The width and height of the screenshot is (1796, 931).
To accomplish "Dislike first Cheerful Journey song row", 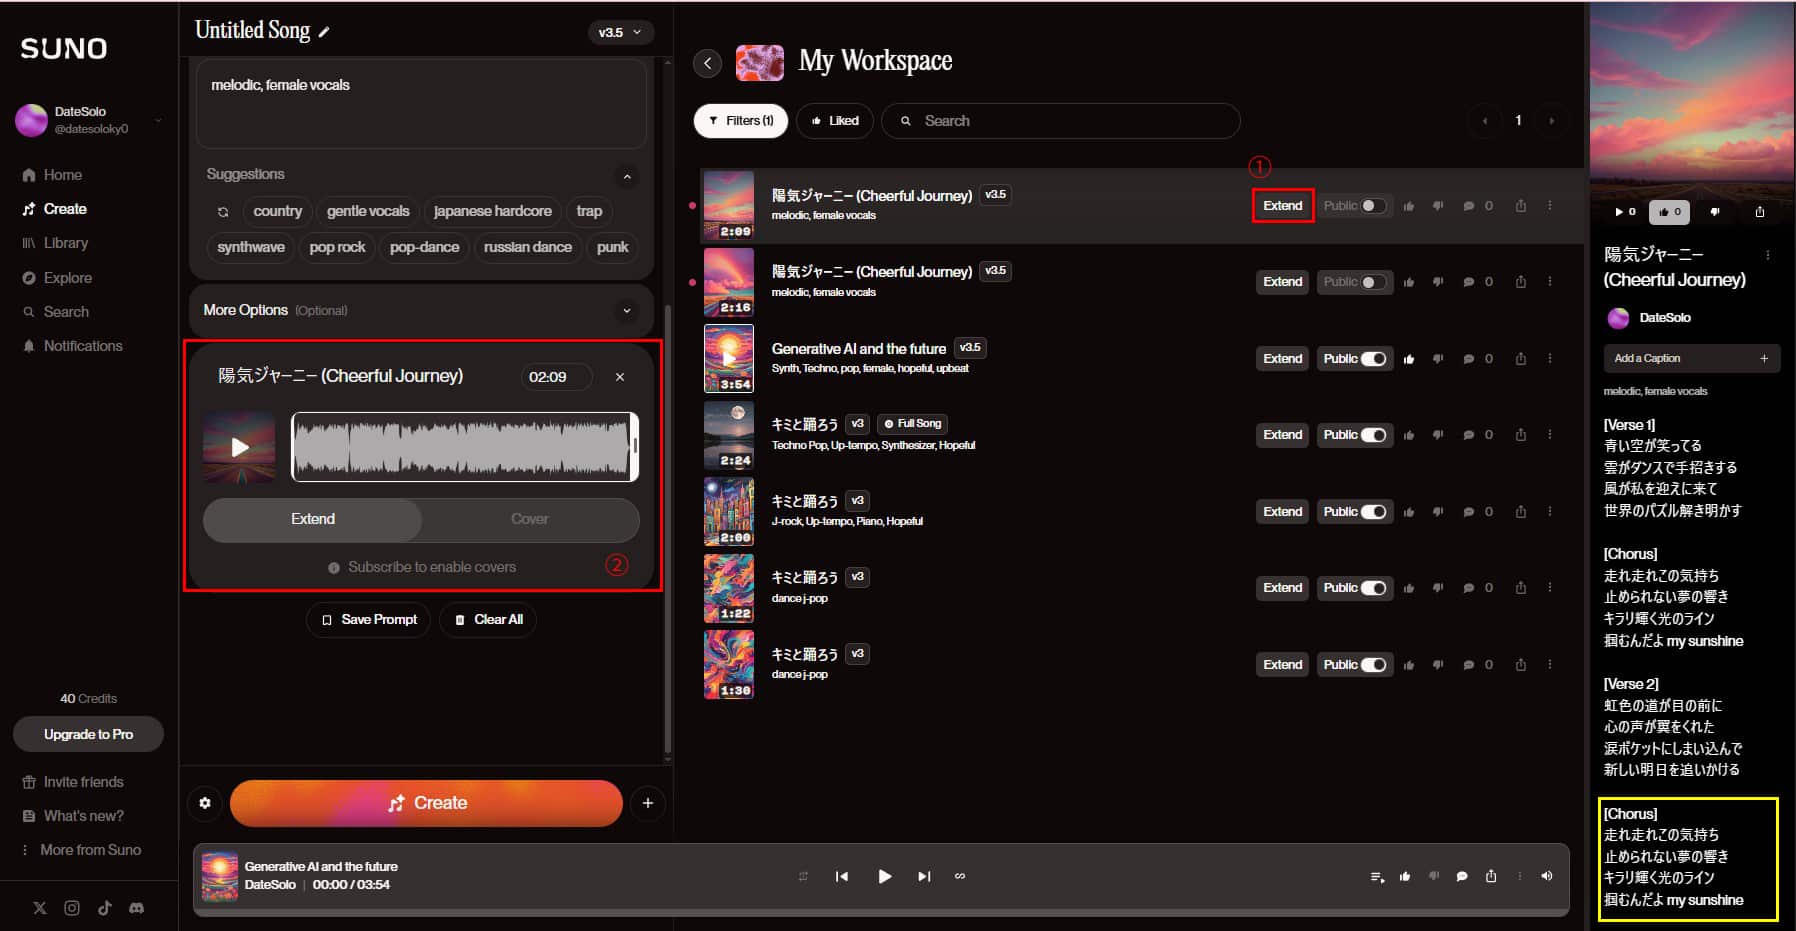I will point(1438,206).
